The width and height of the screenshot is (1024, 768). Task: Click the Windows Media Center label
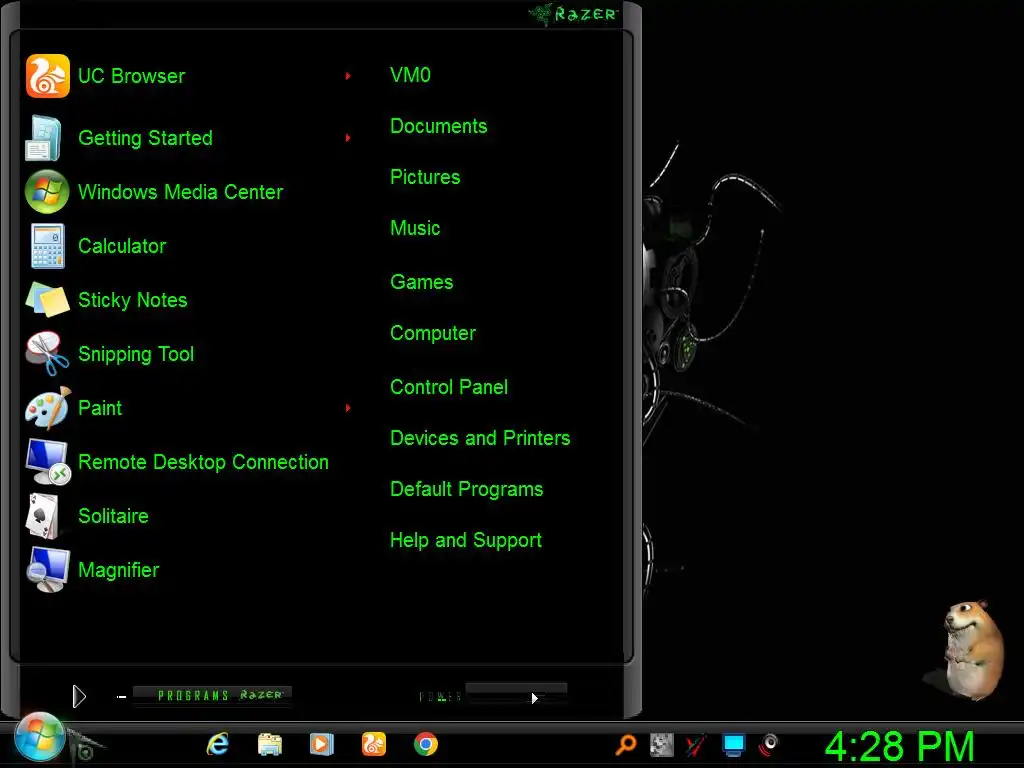click(x=180, y=192)
